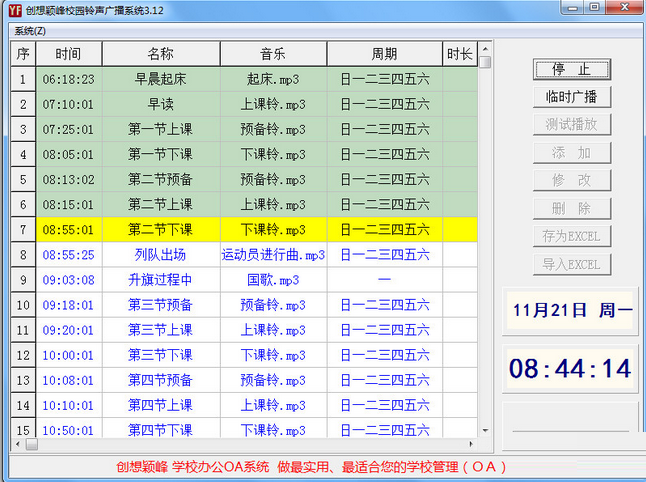The height and width of the screenshot is (482, 646).
Task: Click row number 15 header
Action: click(x=23, y=428)
